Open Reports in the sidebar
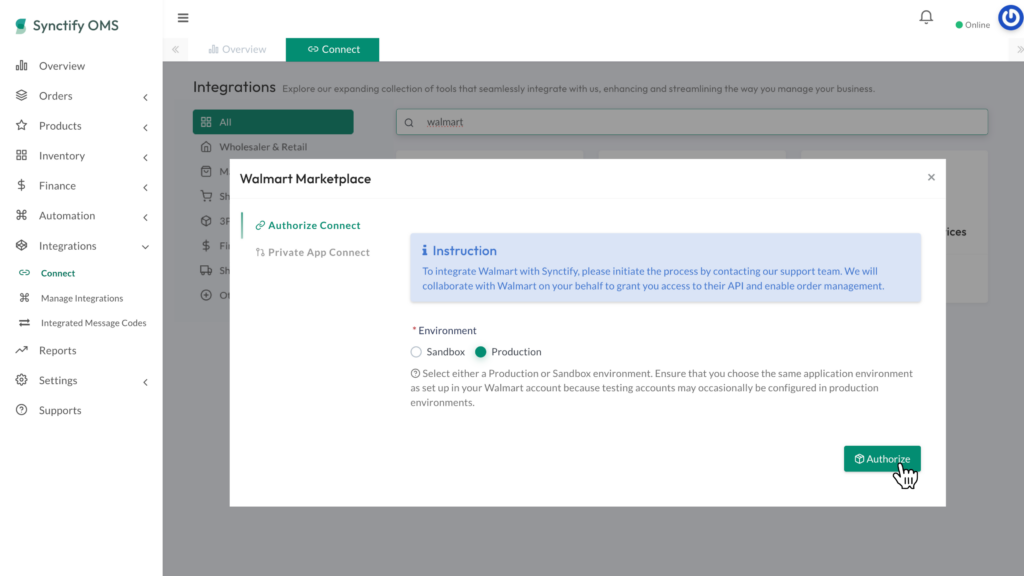The width and height of the screenshot is (1024, 576). 57,350
